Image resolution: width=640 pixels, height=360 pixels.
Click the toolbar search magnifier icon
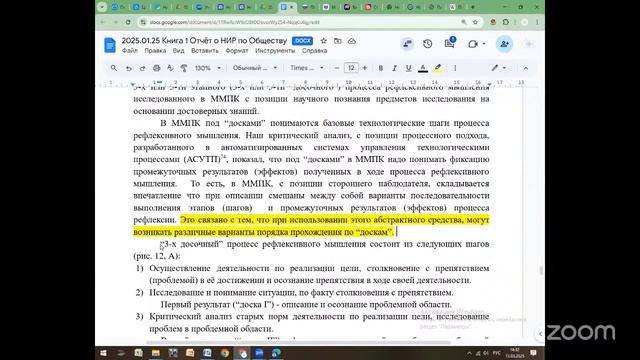114,68
